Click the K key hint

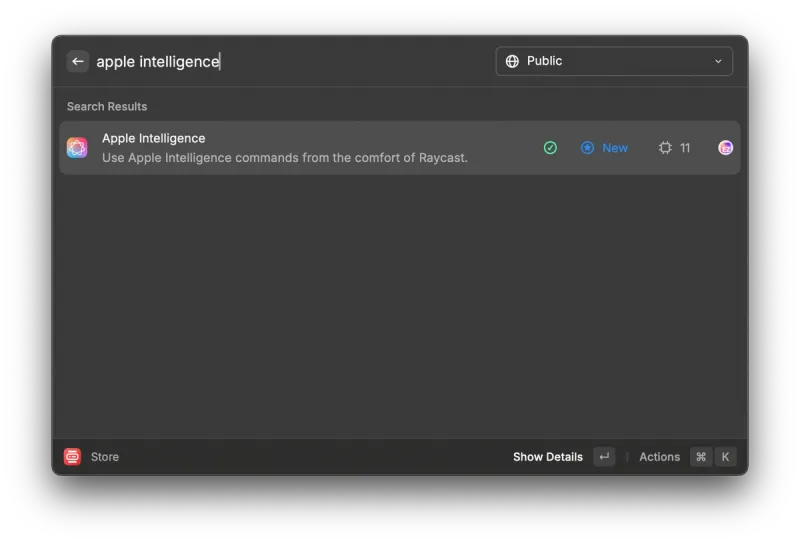[725, 457]
